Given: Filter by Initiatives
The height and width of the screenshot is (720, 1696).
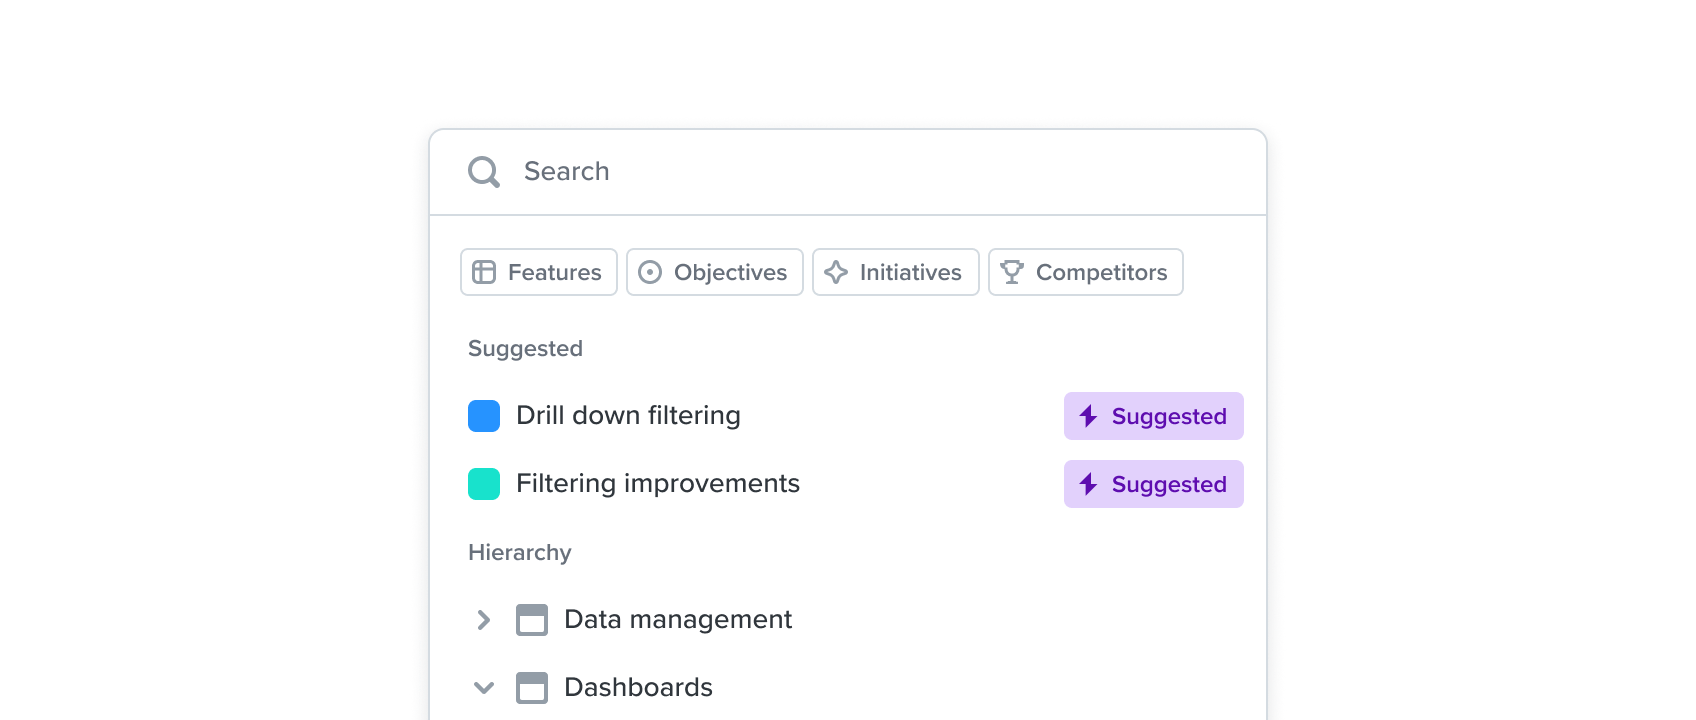Looking at the screenshot, I should pos(896,272).
